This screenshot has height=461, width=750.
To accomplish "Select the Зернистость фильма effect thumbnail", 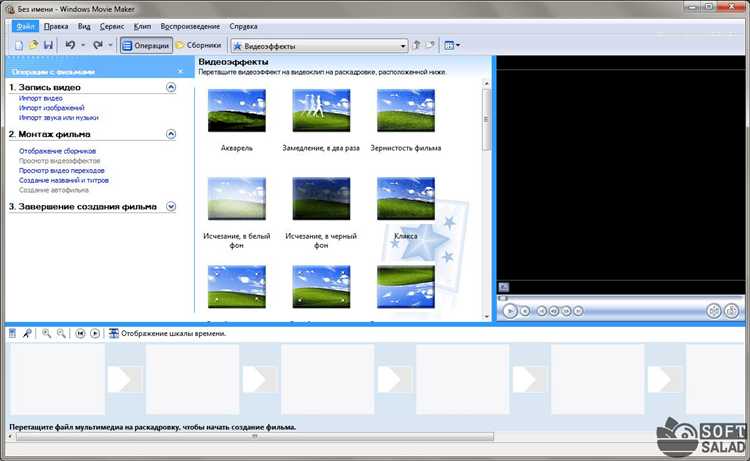I will click(x=406, y=110).
